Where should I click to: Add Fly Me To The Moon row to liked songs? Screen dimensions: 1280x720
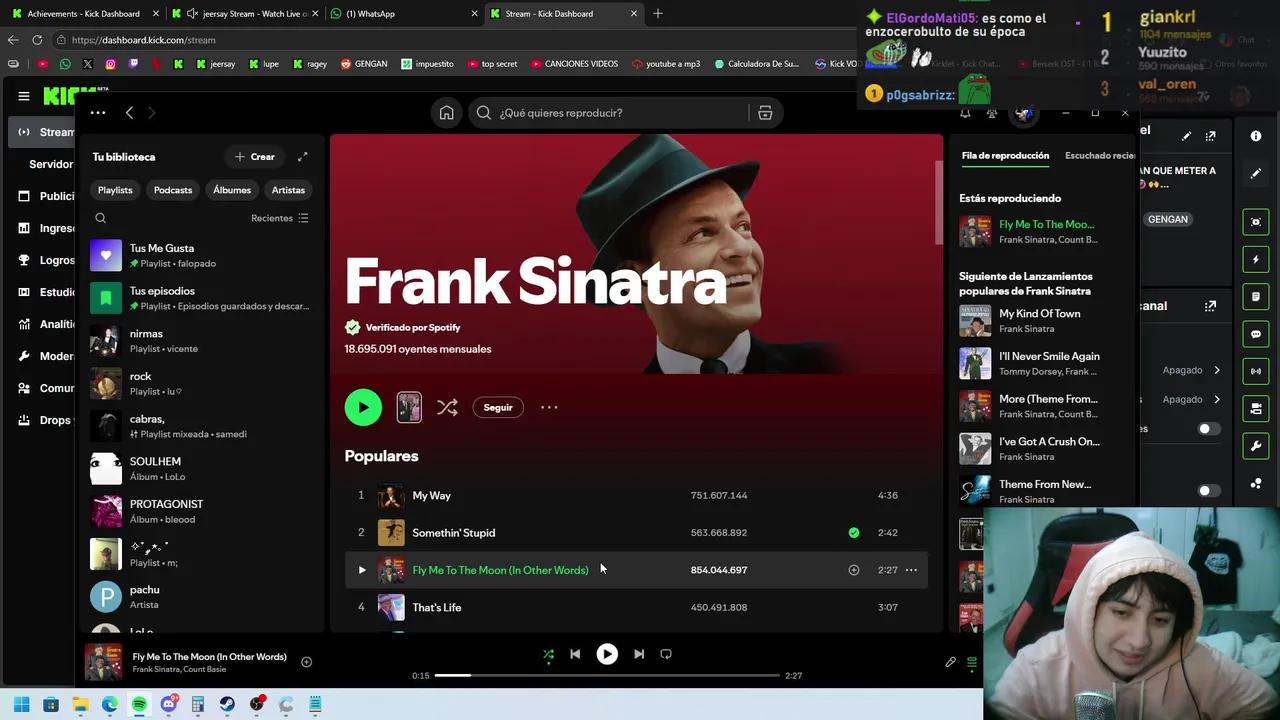tap(854, 570)
